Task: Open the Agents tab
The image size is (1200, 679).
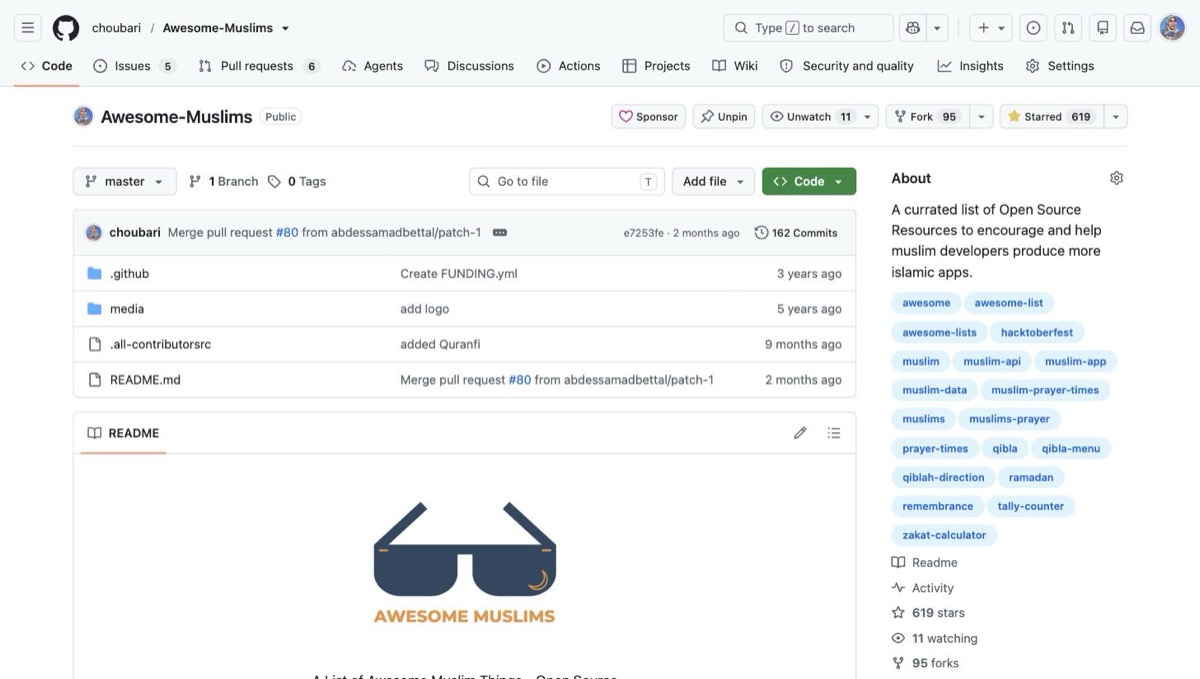Action: (x=372, y=66)
